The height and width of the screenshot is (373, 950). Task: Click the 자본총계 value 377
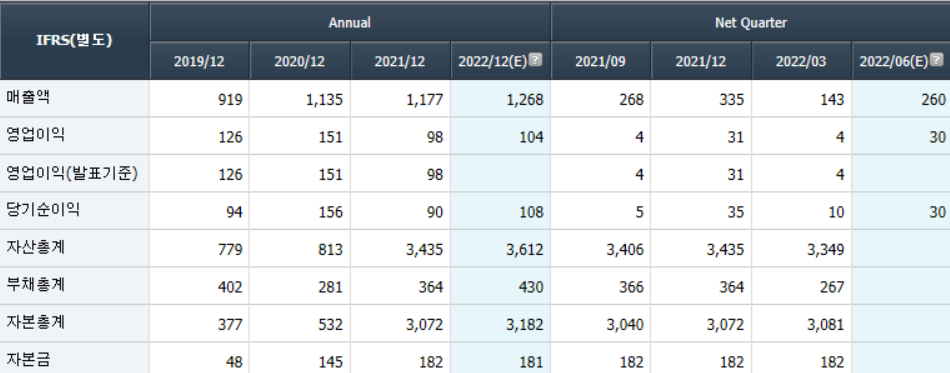point(231,325)
